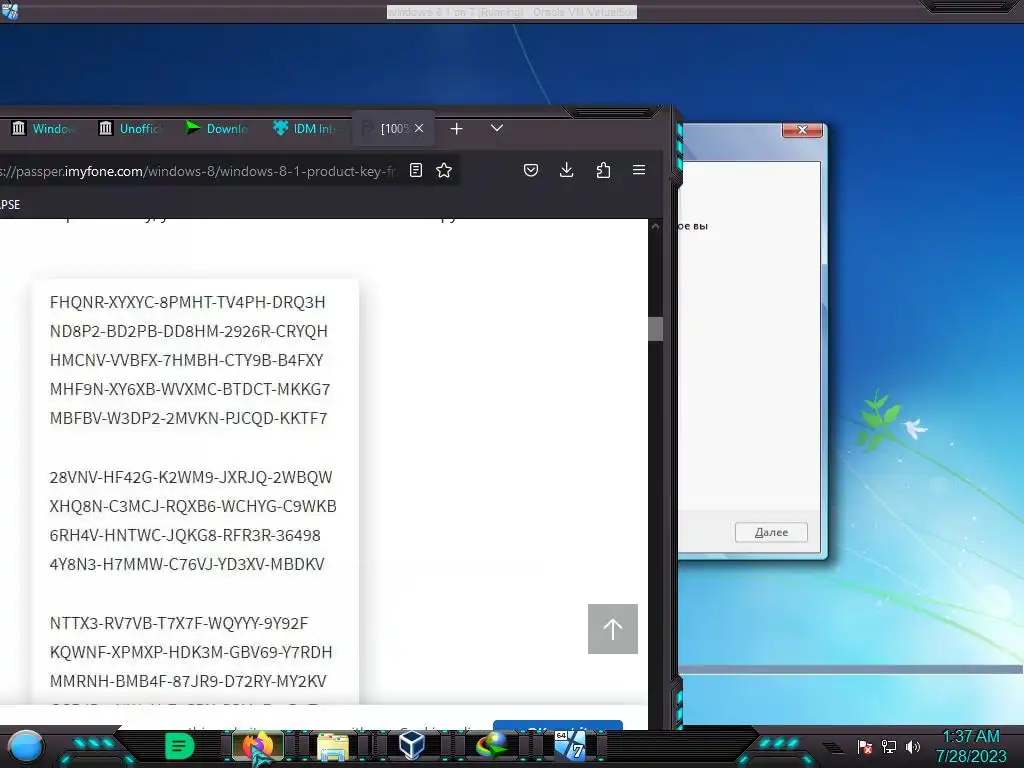Screen dimensions: 1024x768
Task: Open the 64-bit Windows 7 taskbar app
Action: pos(569,746)
